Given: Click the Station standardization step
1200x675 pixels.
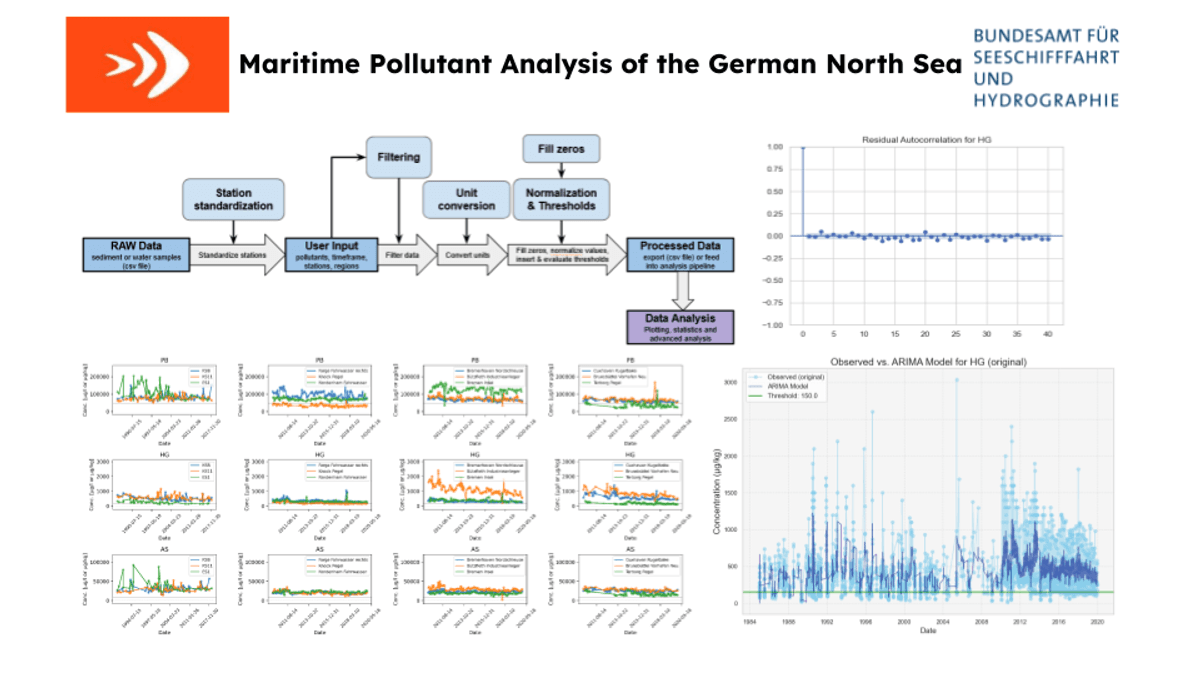Looking at the screenshot, I should click(234, 199).
